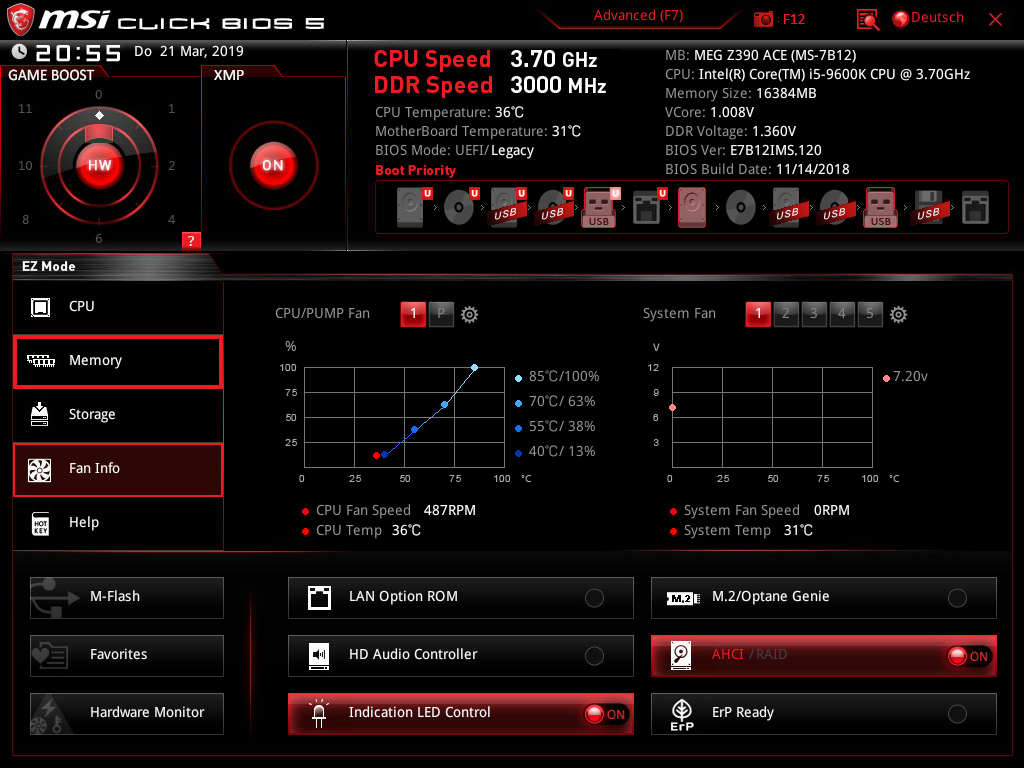Toggle the Game Boost HW knob
The width and height of the screenshot is (1024, 768).
coord(99,165)
